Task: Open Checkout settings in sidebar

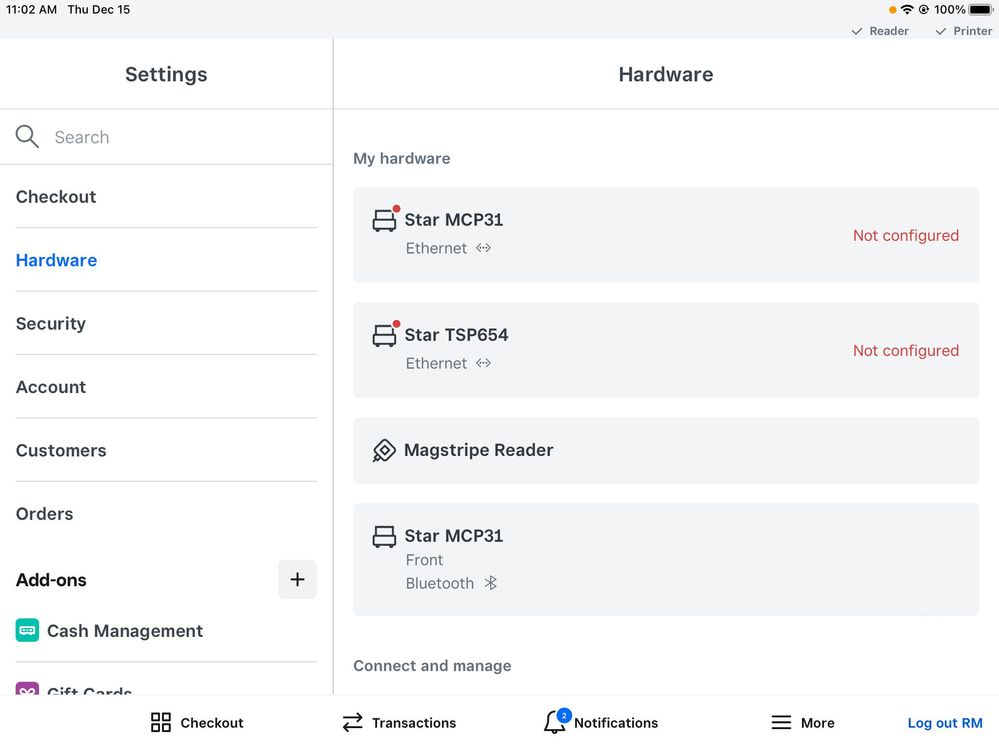Action: (x=166, y=197)
